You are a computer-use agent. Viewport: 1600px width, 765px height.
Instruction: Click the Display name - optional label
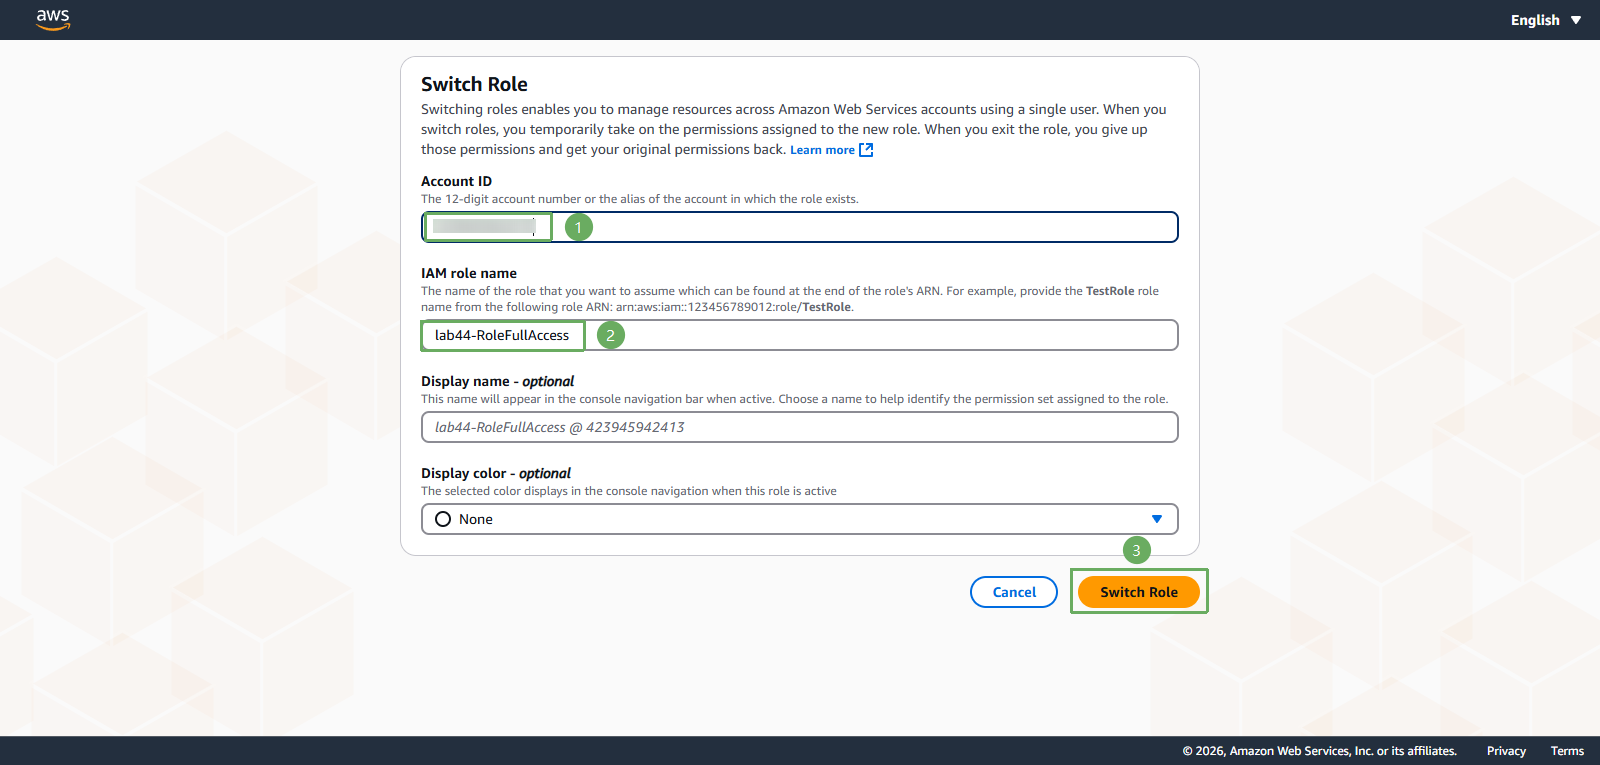point(497,381)
